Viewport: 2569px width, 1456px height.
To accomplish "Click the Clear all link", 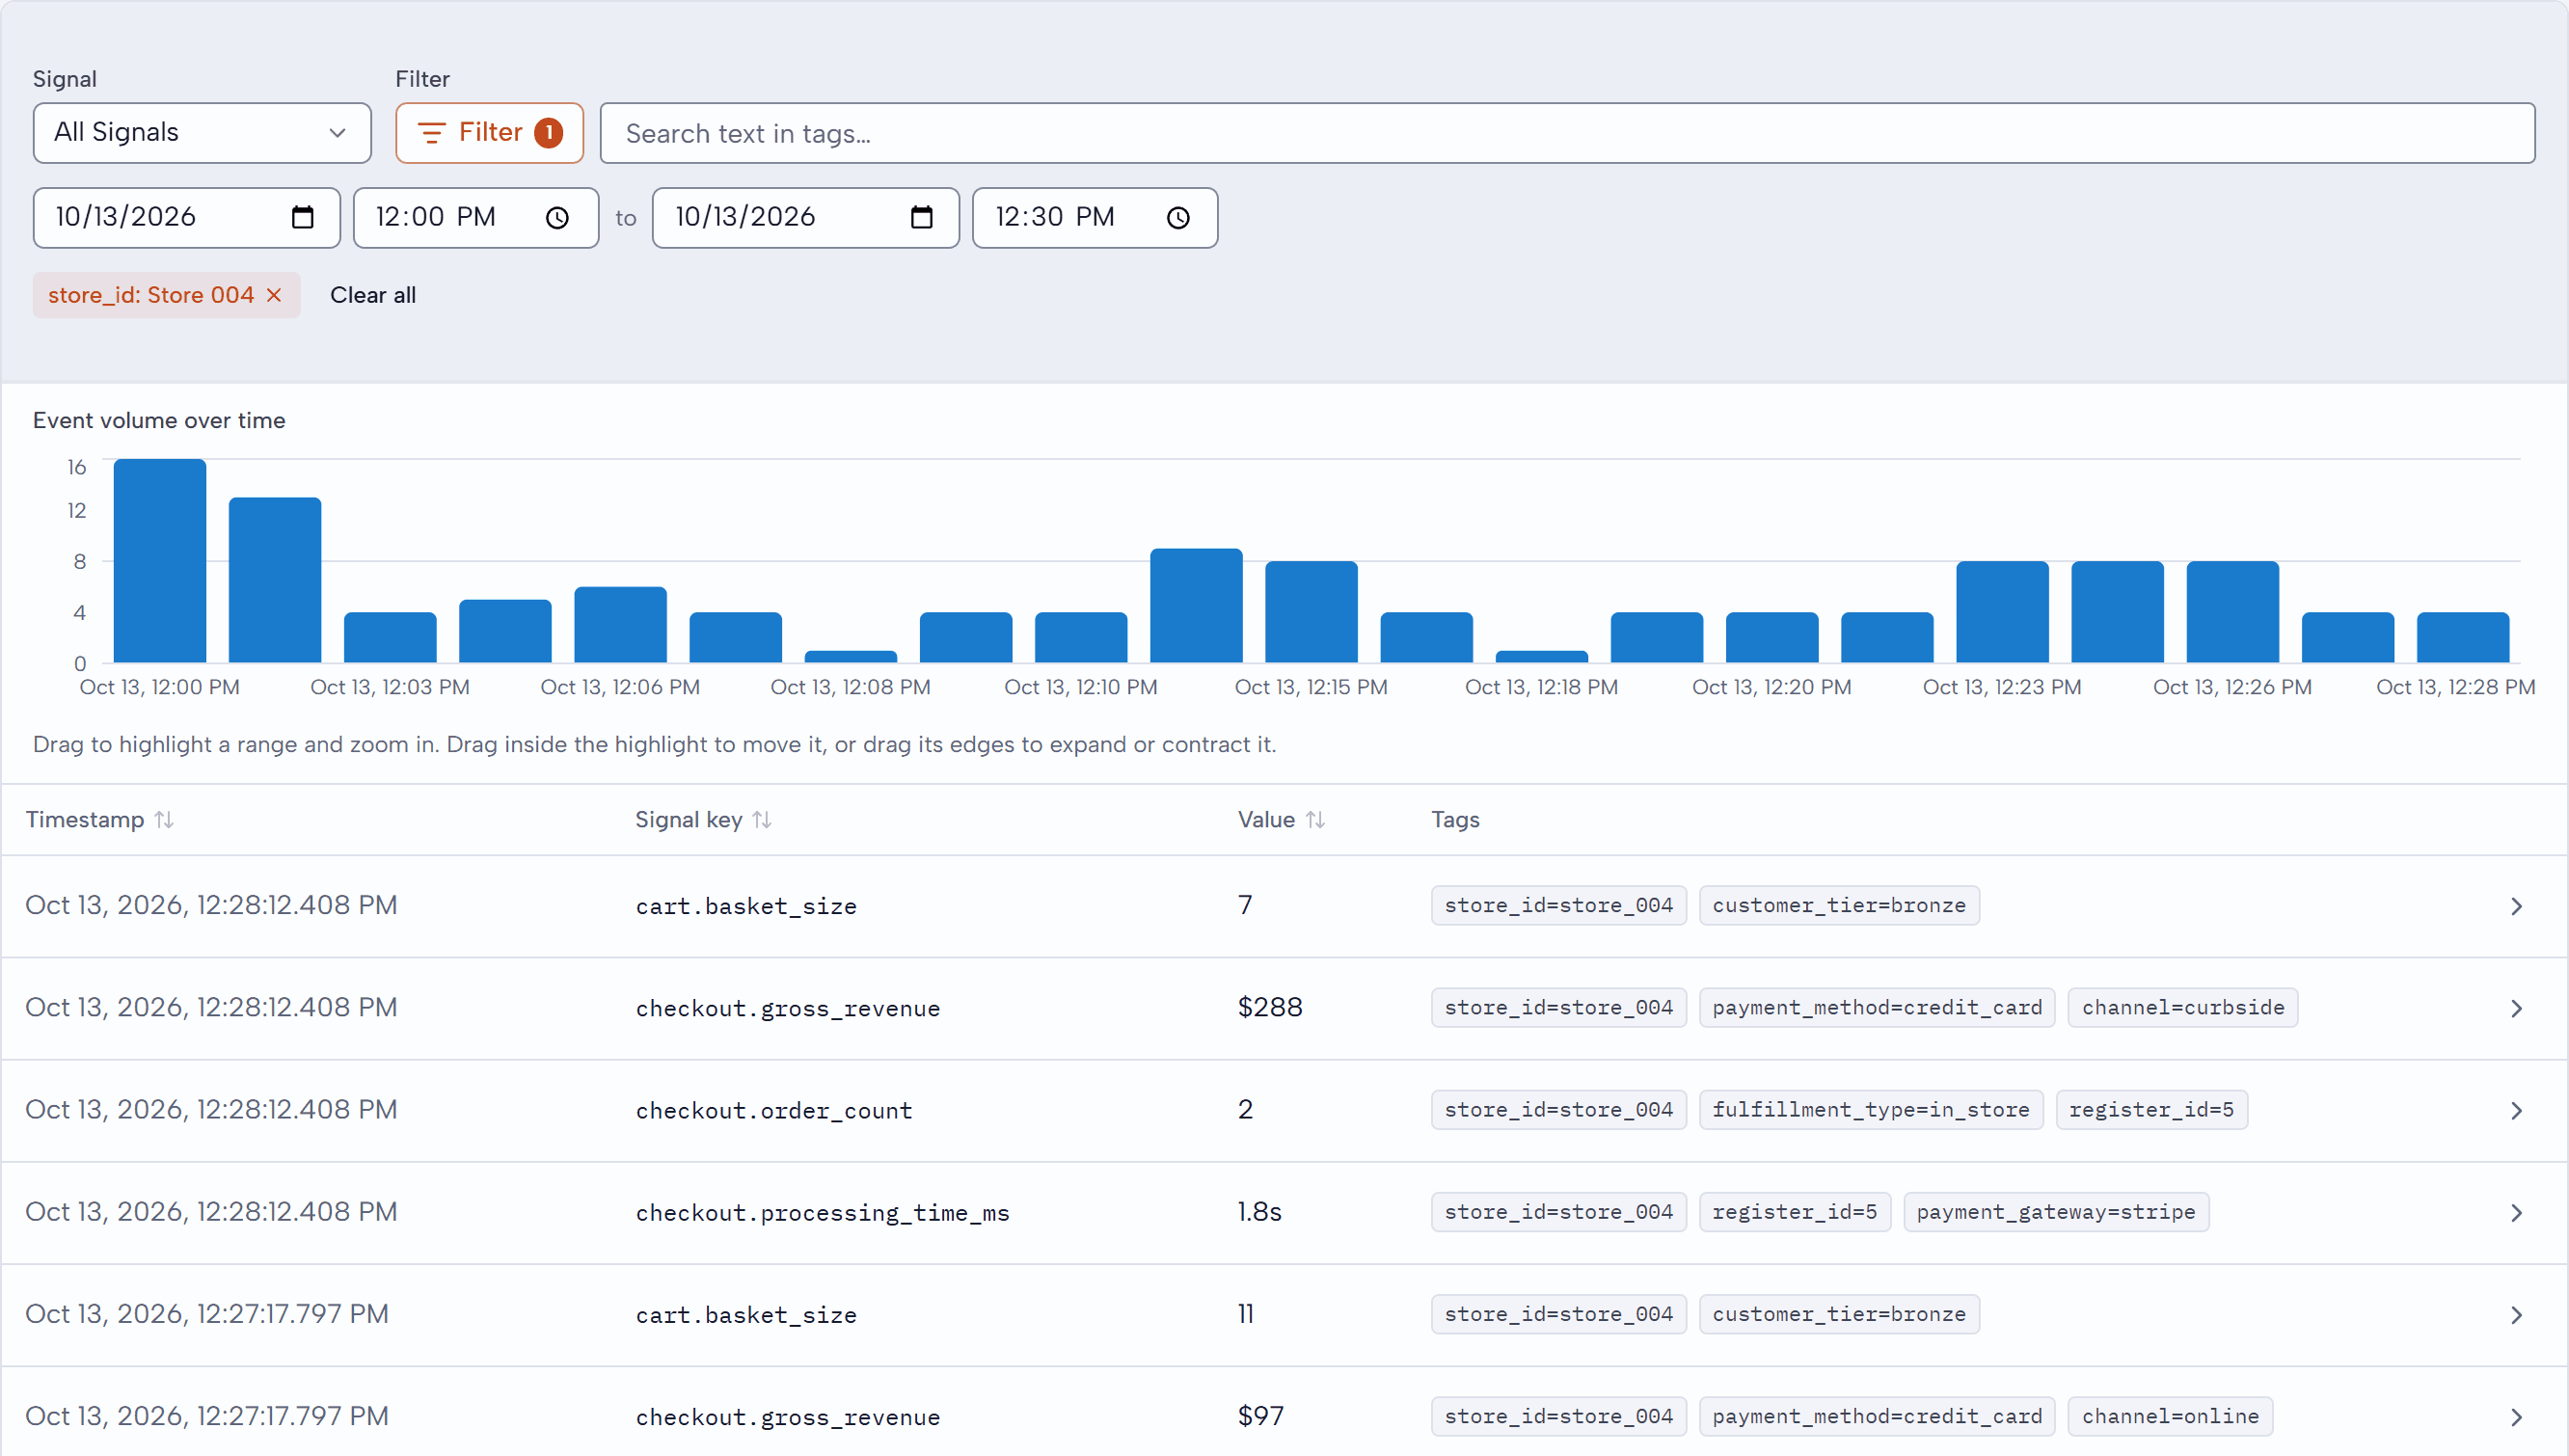I will (373, 295).
